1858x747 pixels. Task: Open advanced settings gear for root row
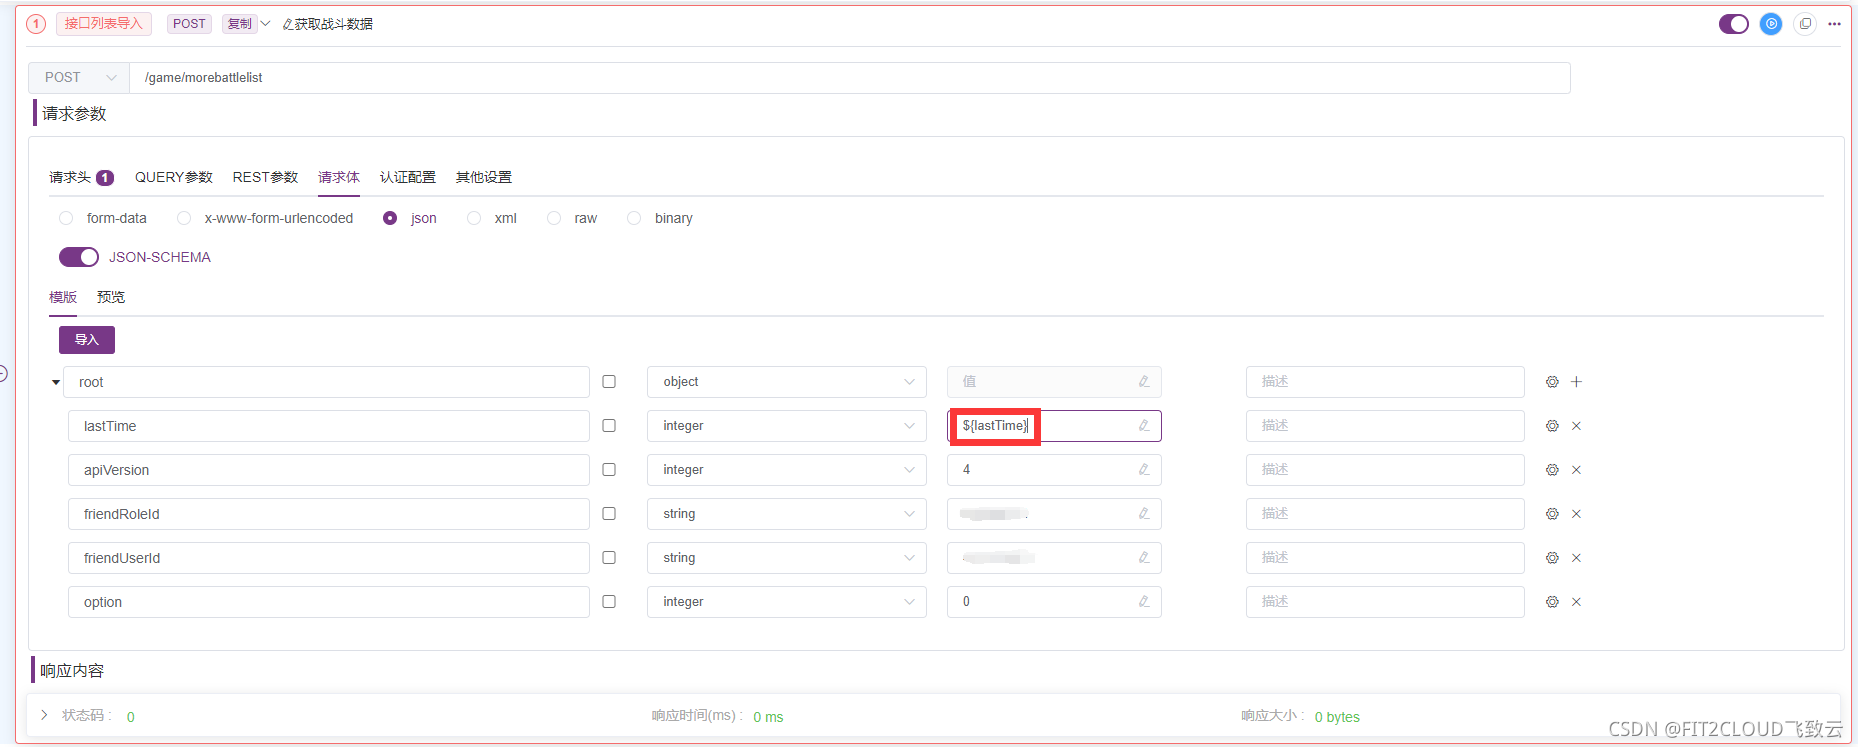(x=1552, y=382)
